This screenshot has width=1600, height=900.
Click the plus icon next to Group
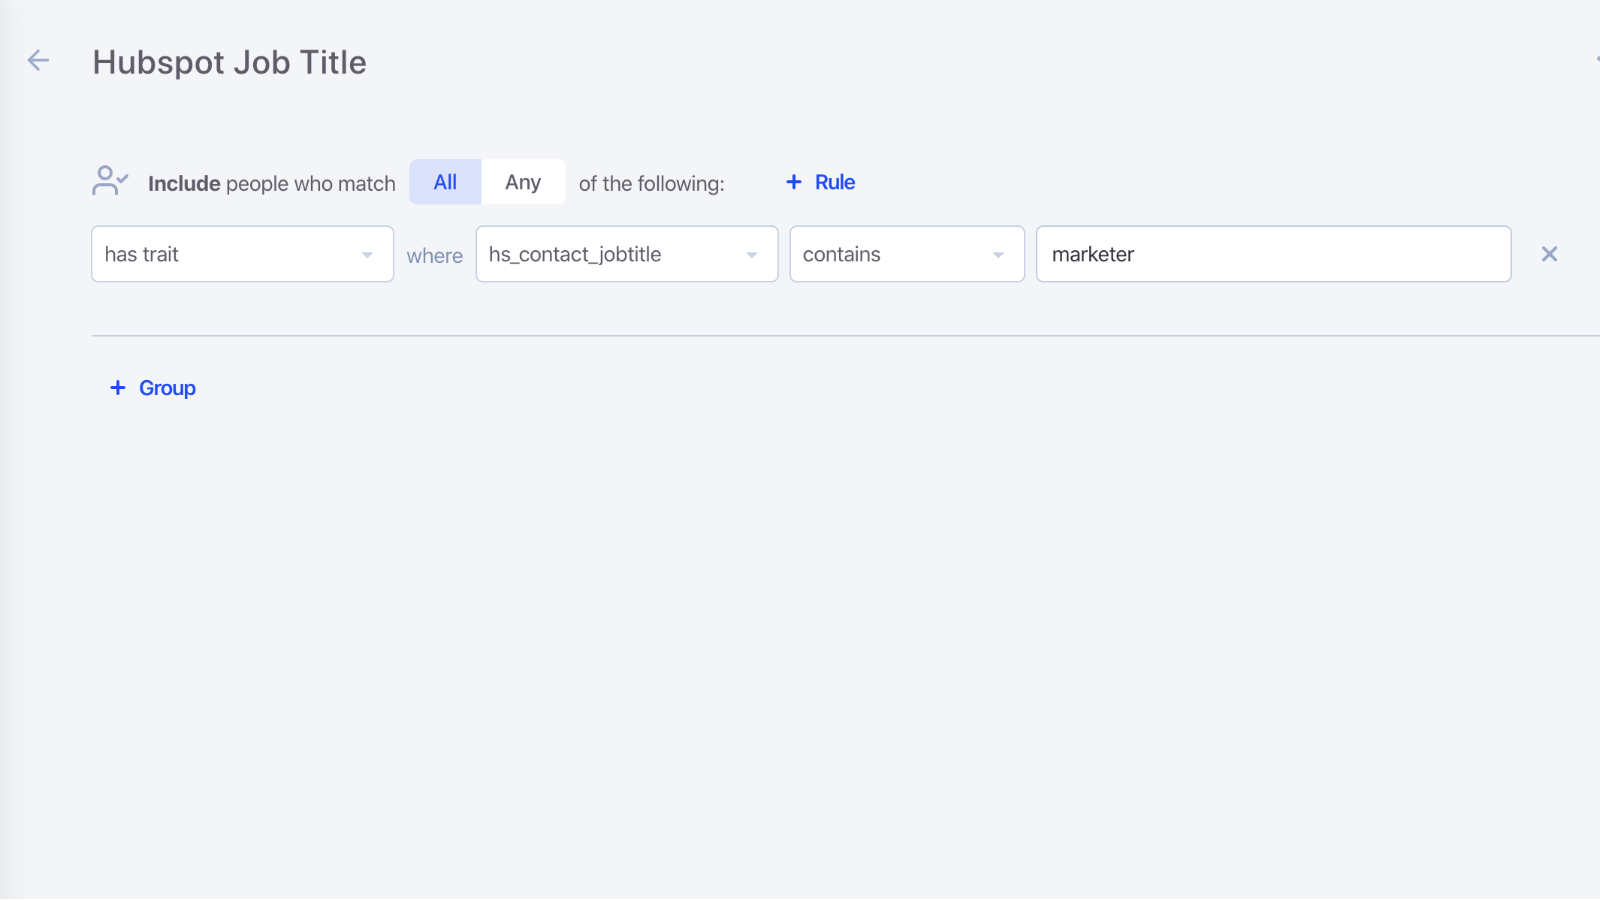tap(117, 387)
